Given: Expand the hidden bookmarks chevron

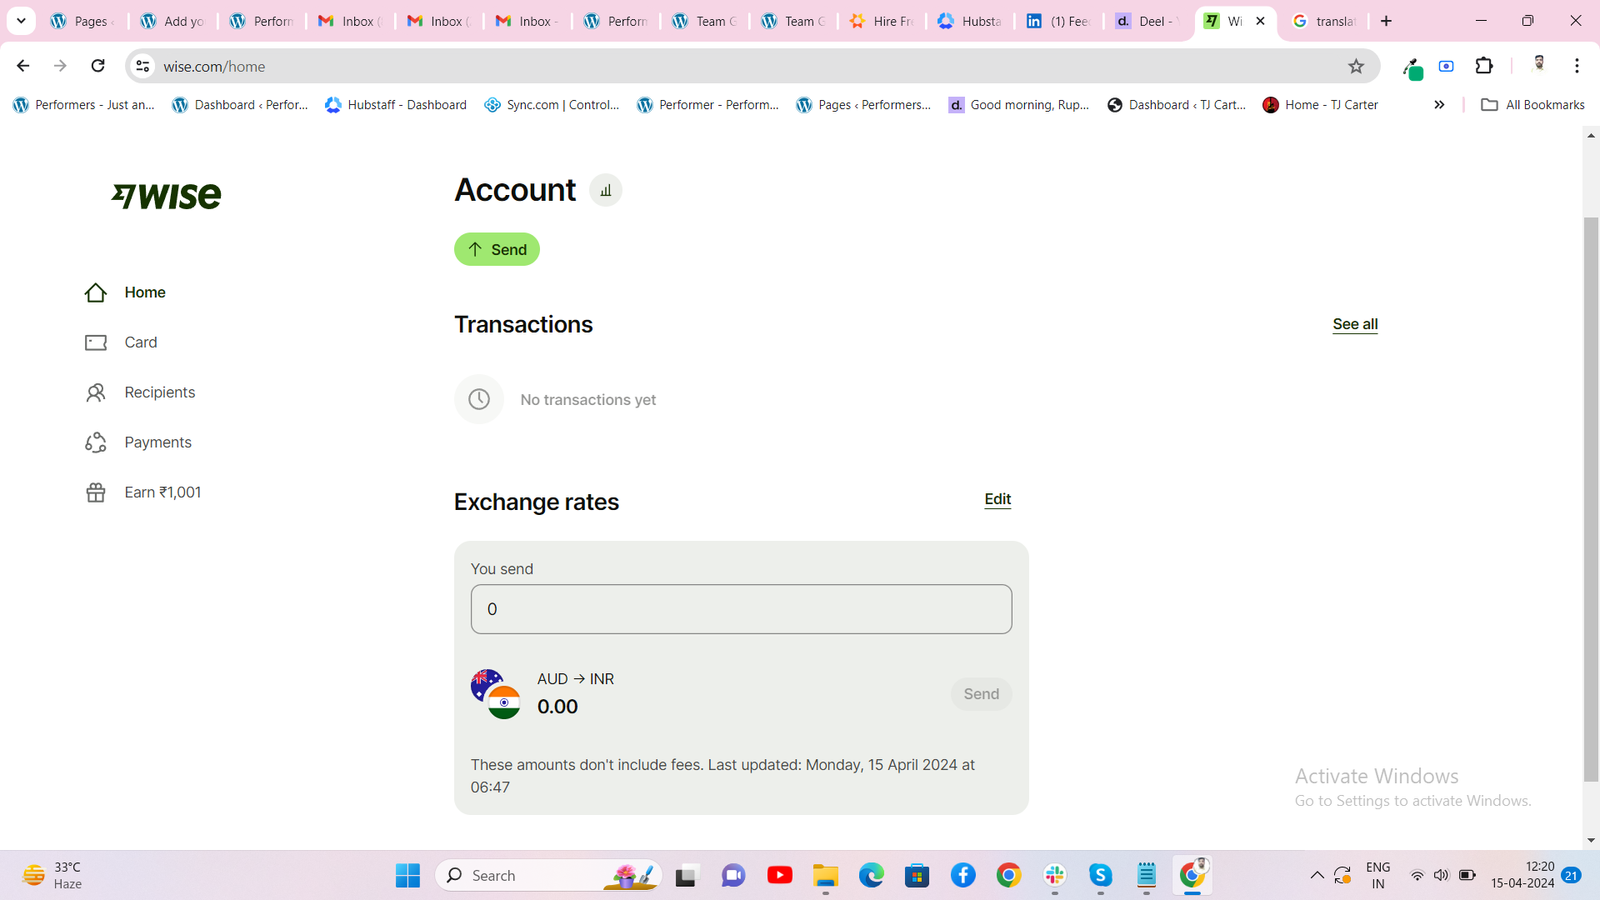Looking at the screenshot, I should tap(1439, 105).
